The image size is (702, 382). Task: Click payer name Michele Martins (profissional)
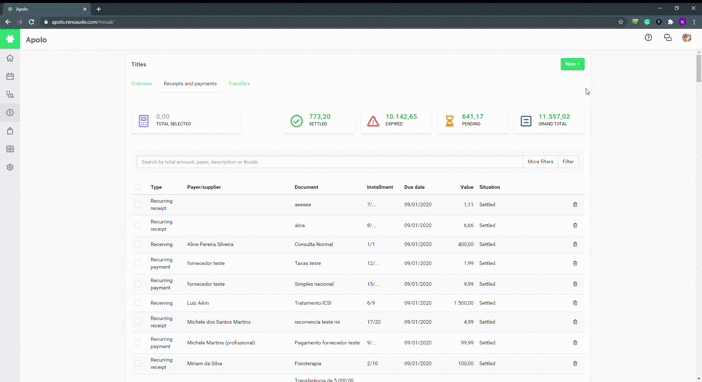221,343
